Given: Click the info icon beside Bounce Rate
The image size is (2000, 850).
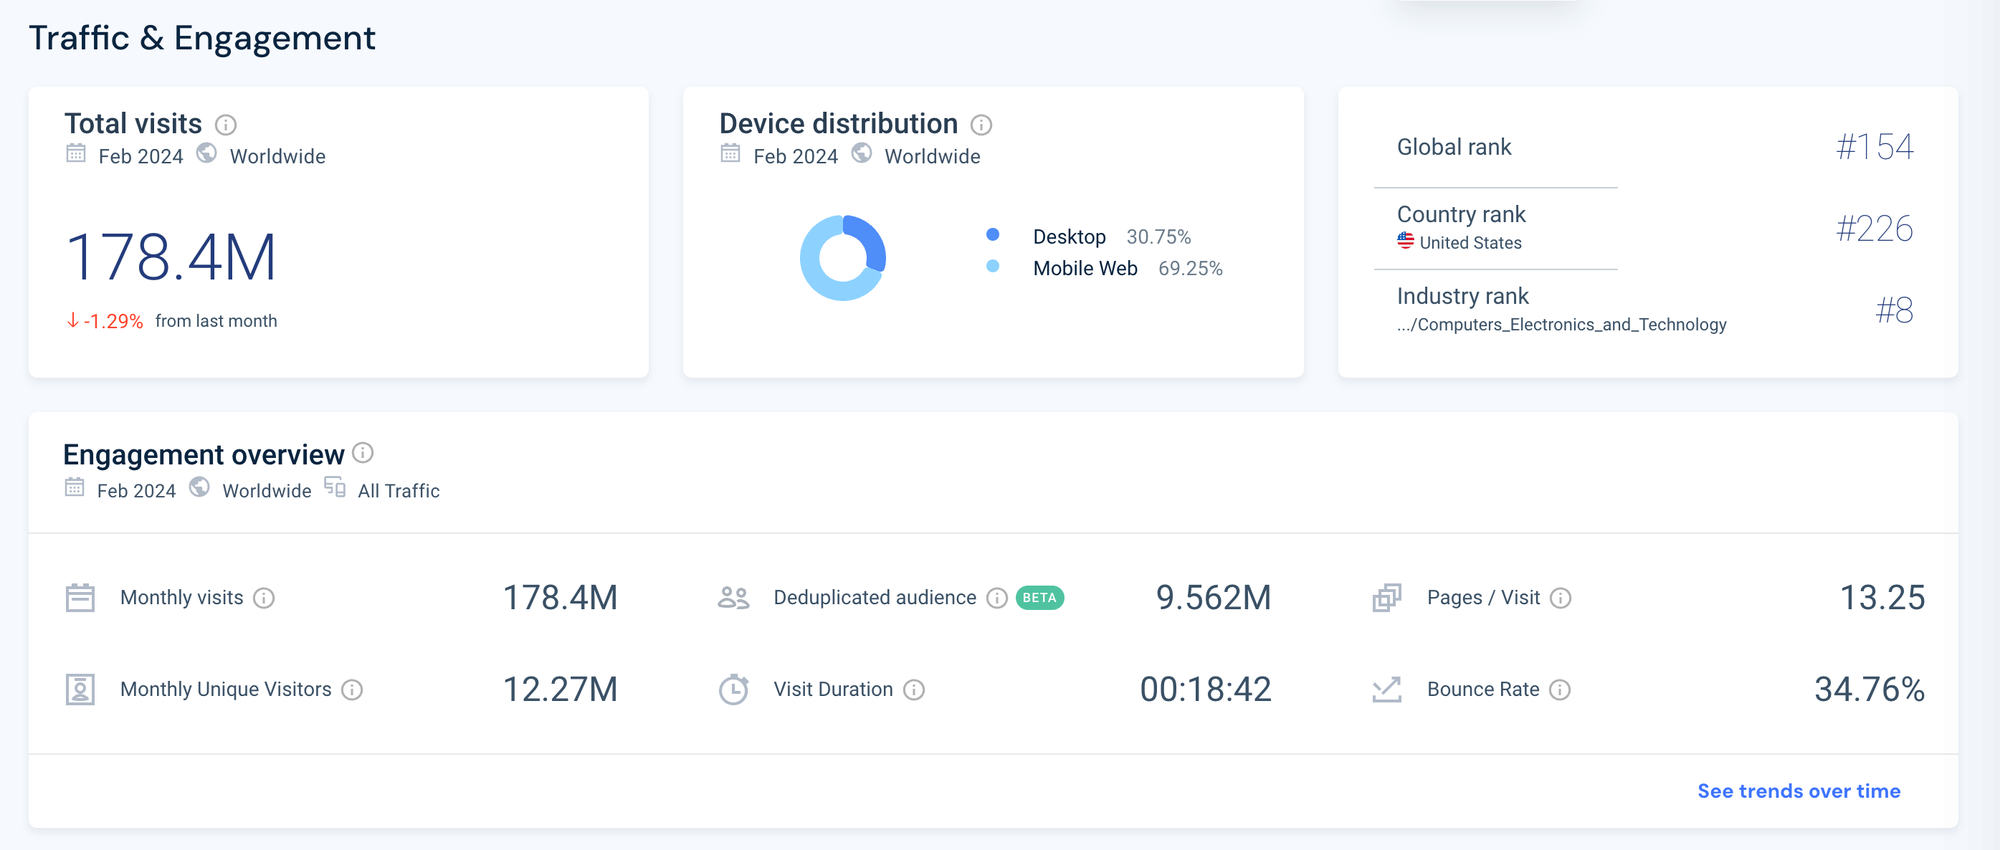Looking at the screenshot, I should pos(1560,690).
